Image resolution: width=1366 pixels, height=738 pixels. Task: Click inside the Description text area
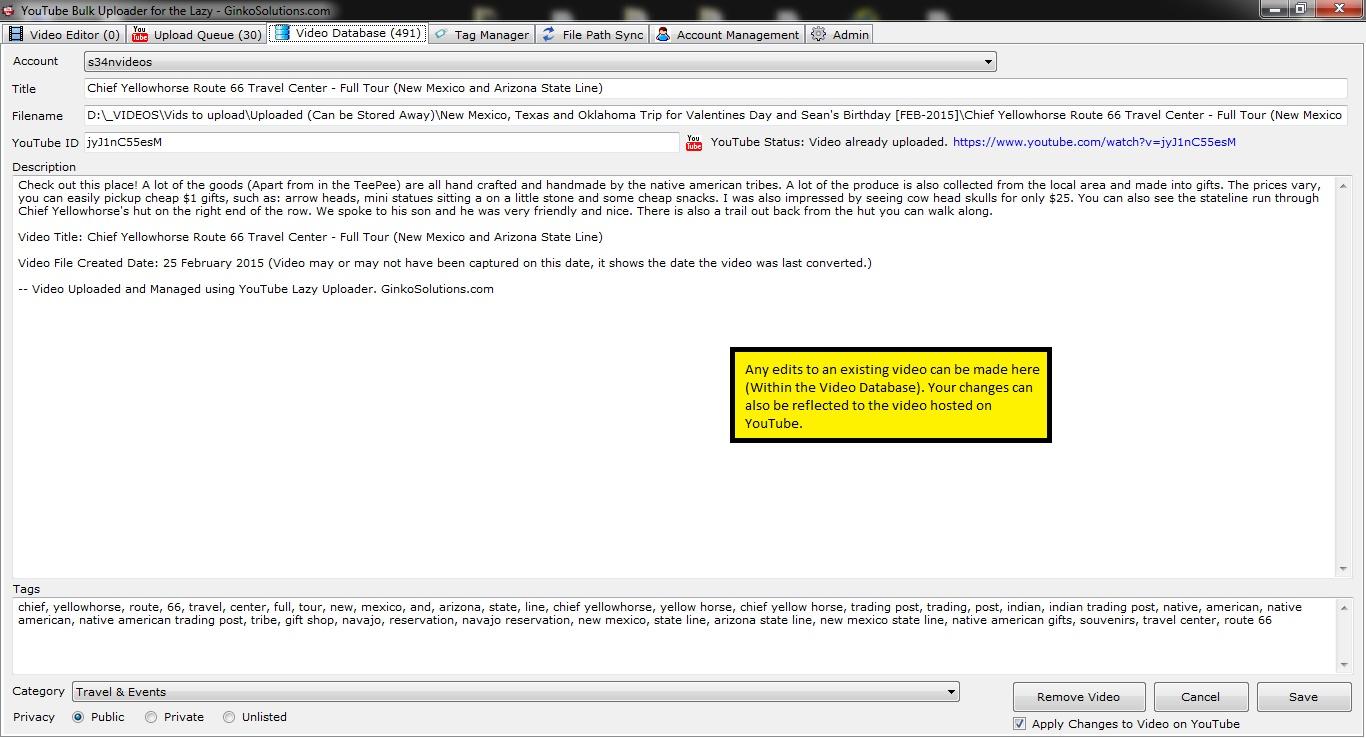[x=675, y=376]
